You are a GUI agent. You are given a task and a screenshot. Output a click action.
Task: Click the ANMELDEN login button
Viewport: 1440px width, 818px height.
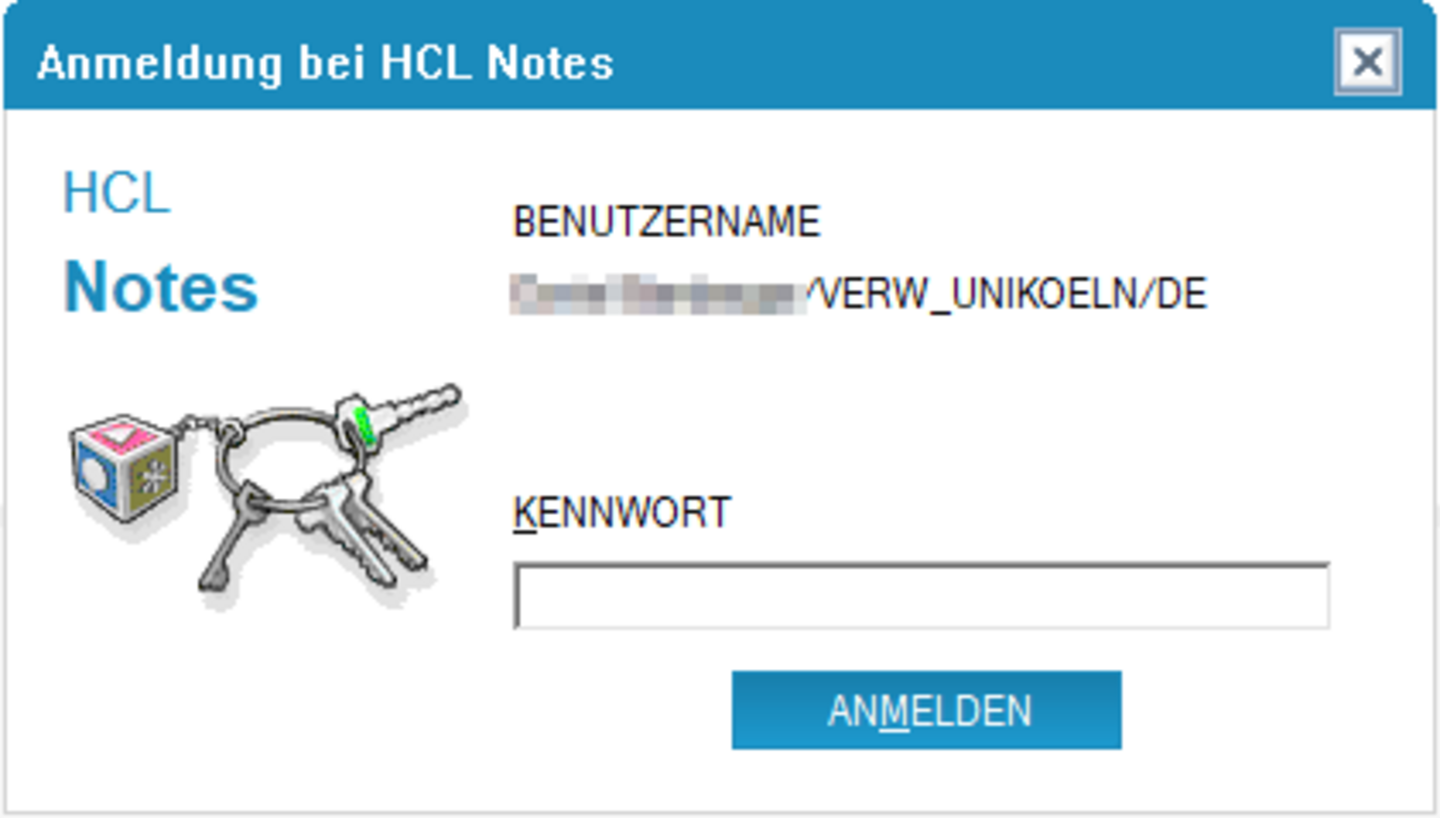point(926,710)
